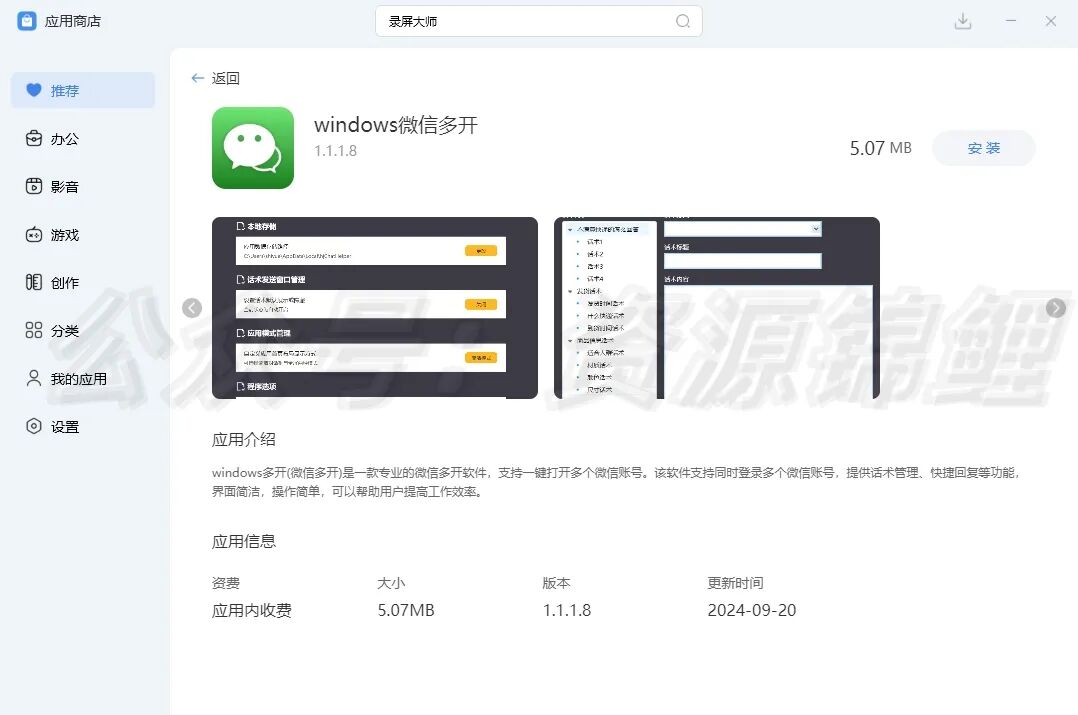Open the 游戏 category
The height and width of the screenshot is (715, 1078).
[82, 235]
